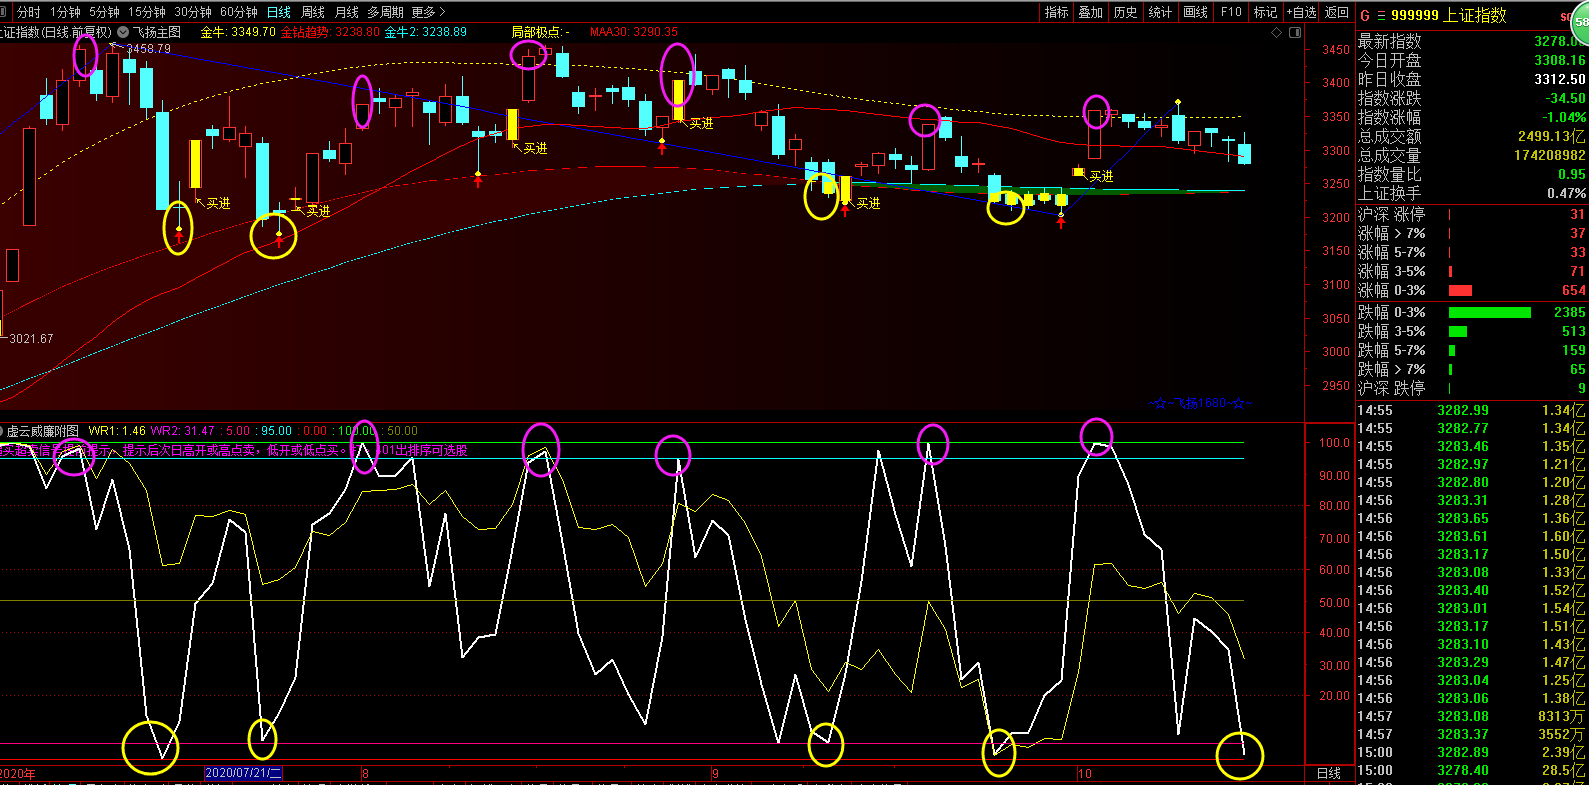Open F10 company info
The width and height of the screenshot is (1589, 785).
pos(1231,12)
